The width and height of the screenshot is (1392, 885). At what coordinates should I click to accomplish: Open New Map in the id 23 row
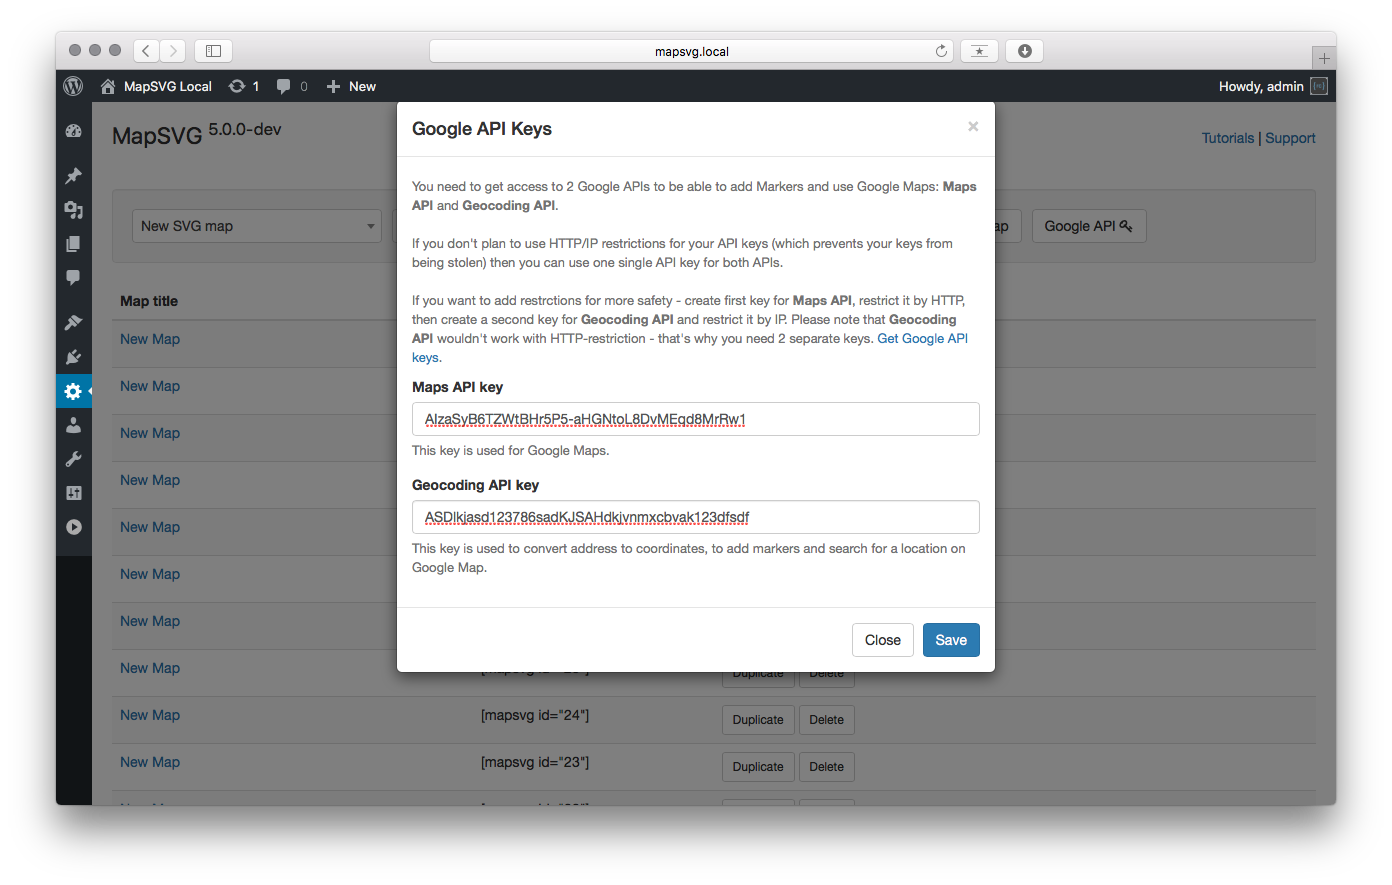[x=150, y=762]
